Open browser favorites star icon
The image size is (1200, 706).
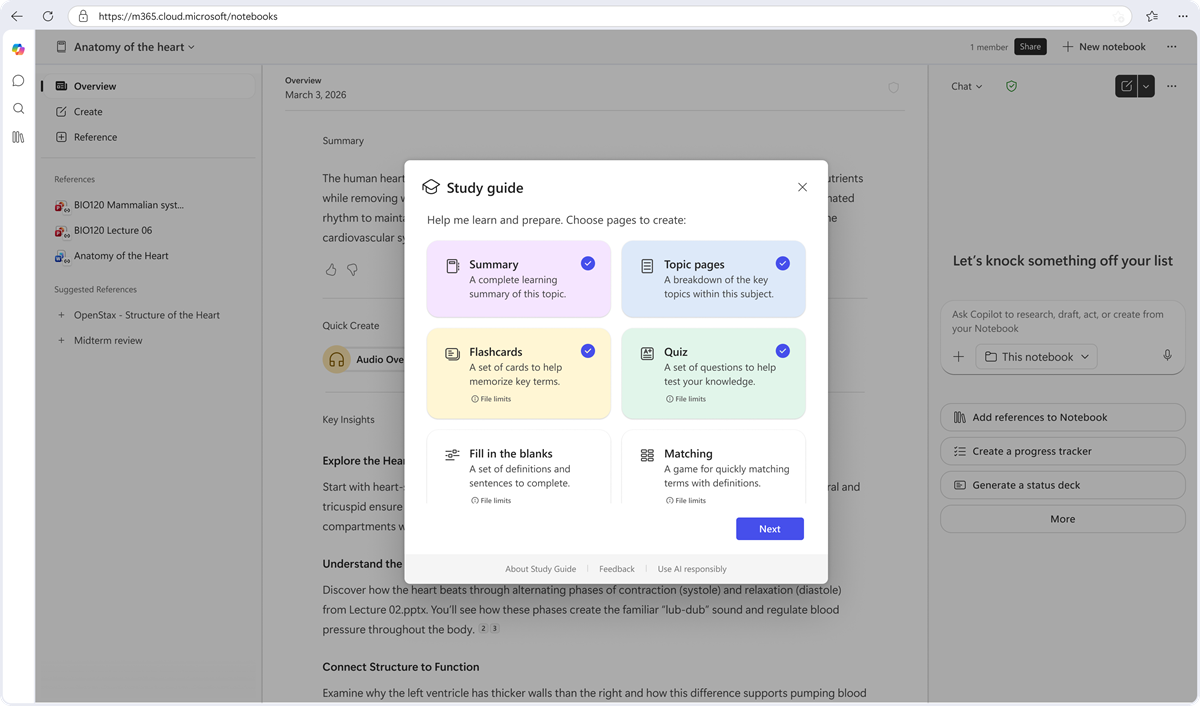1152,16
